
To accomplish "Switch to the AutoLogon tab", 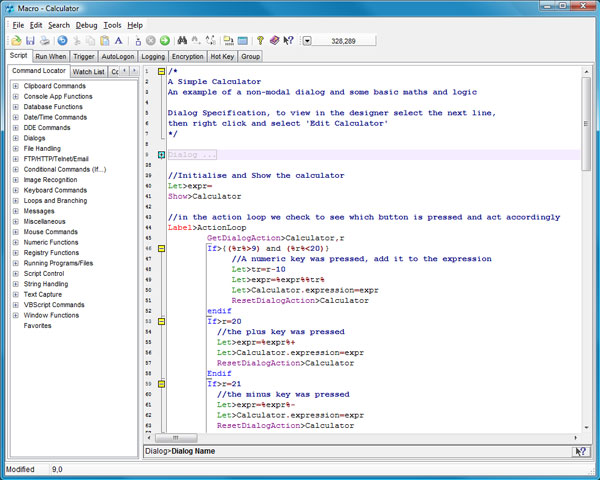I will 118,57.
